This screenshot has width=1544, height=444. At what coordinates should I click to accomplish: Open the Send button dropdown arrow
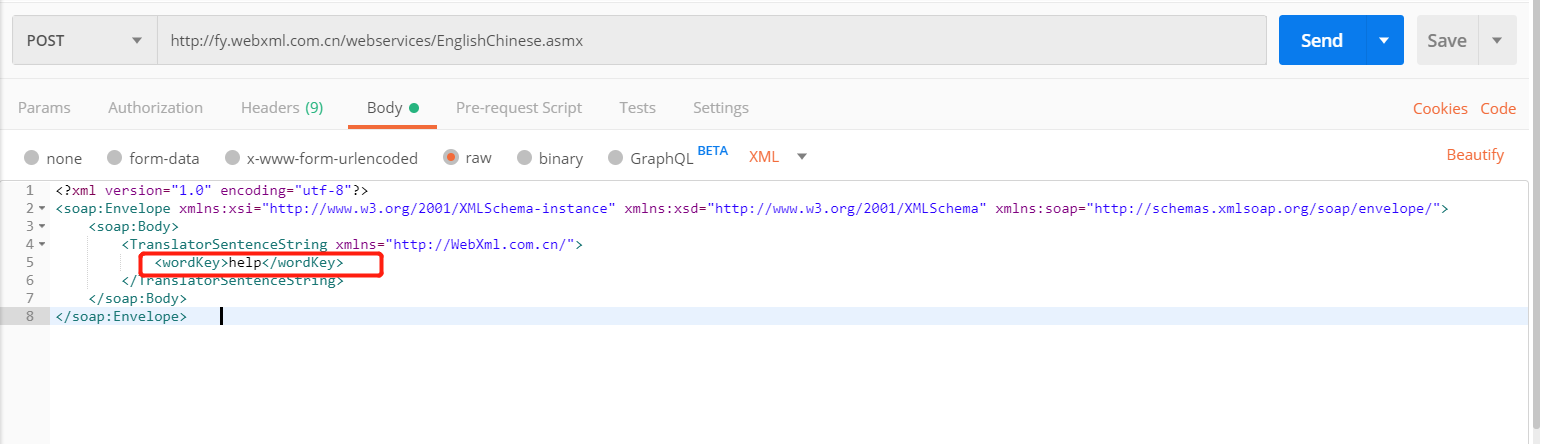coord(1384,40)
